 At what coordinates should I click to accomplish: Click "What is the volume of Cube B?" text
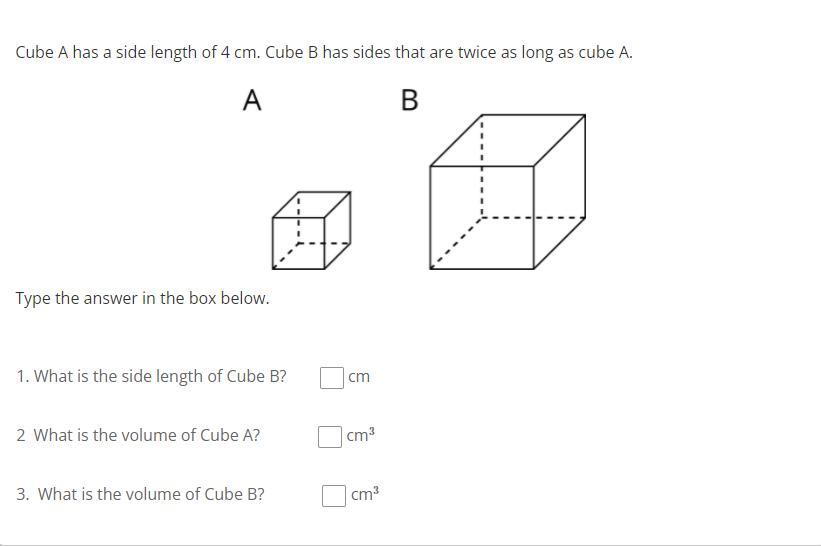pyautogui.click(x=151, y=494)
